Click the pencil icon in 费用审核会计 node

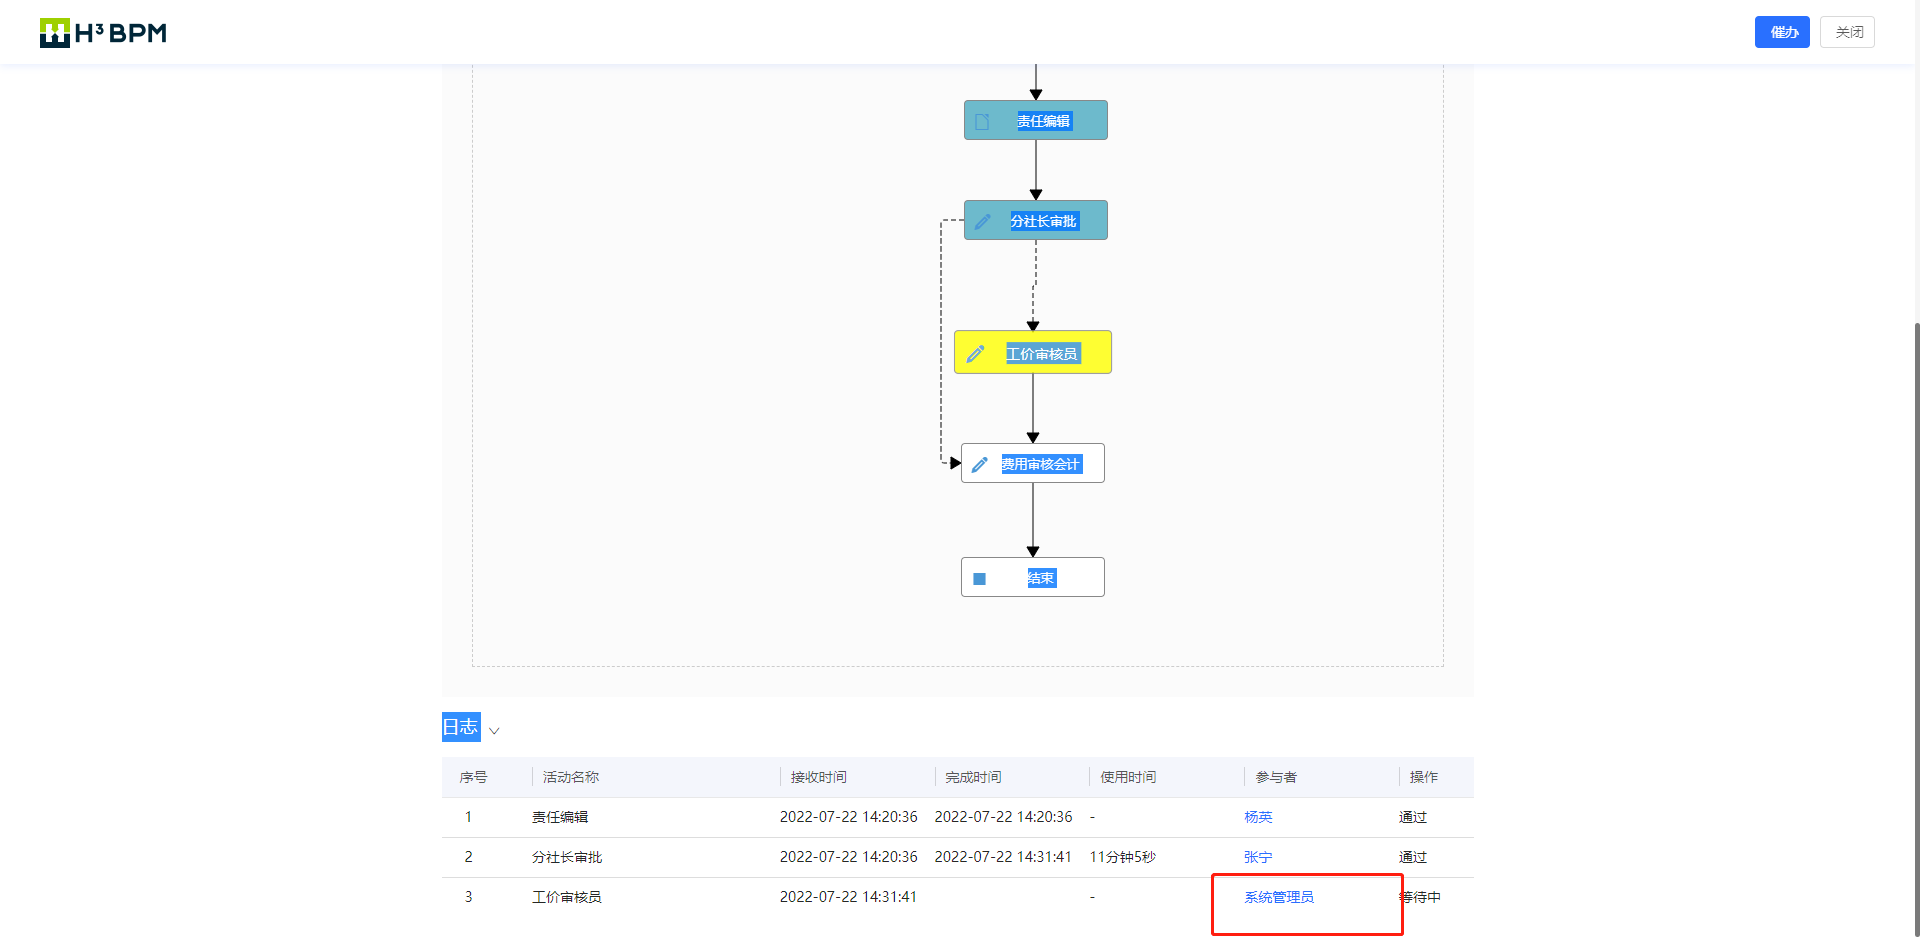979,464
